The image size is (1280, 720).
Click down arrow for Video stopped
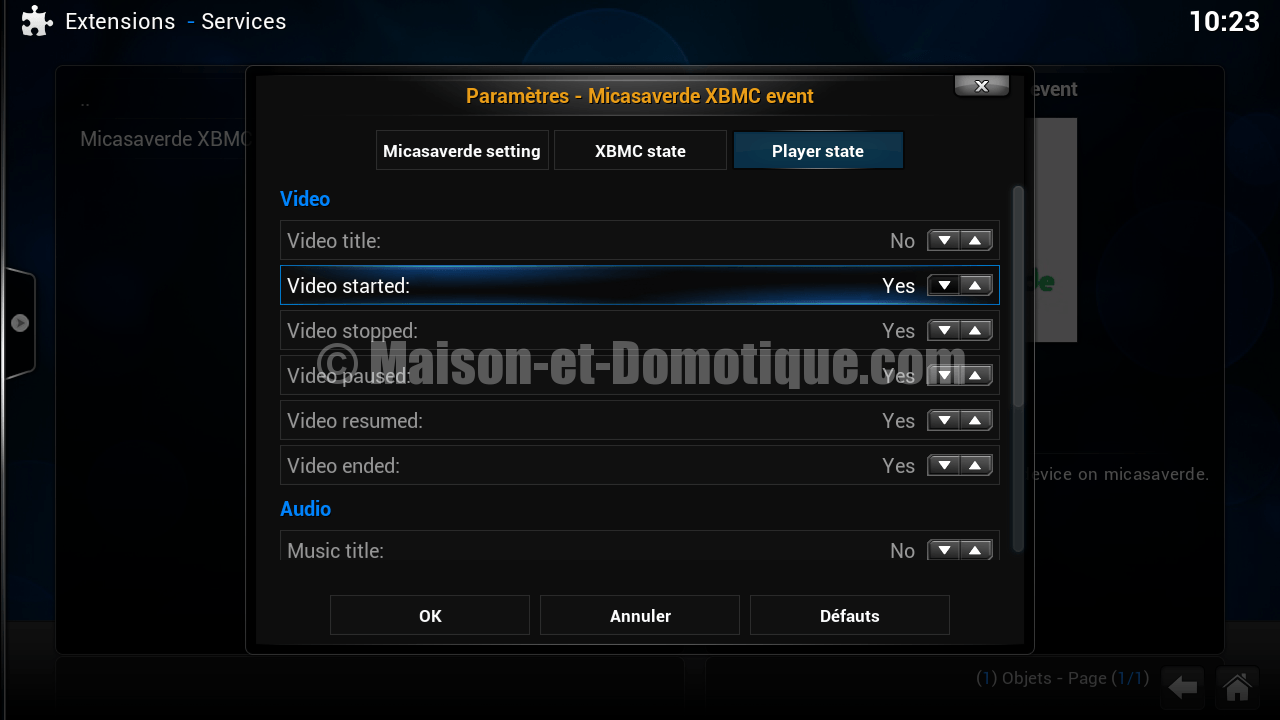[944, 330]
